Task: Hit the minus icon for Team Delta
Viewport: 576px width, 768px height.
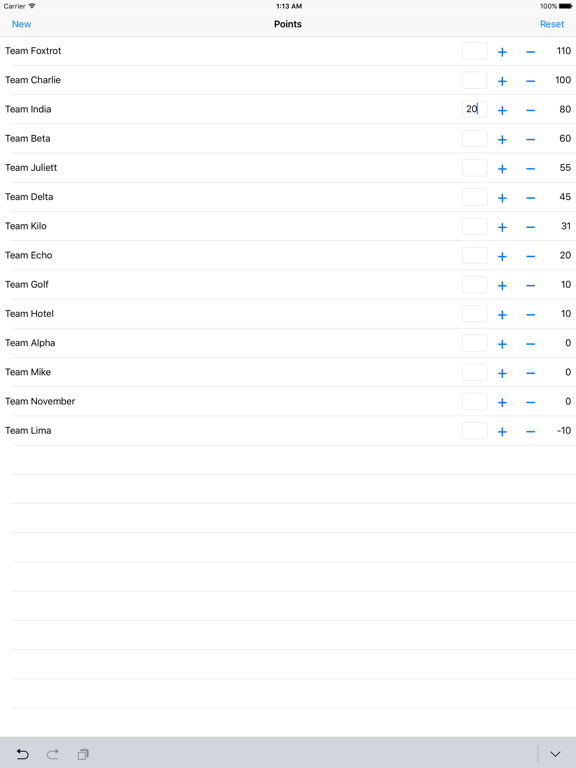Action: (x=530, y=198)
